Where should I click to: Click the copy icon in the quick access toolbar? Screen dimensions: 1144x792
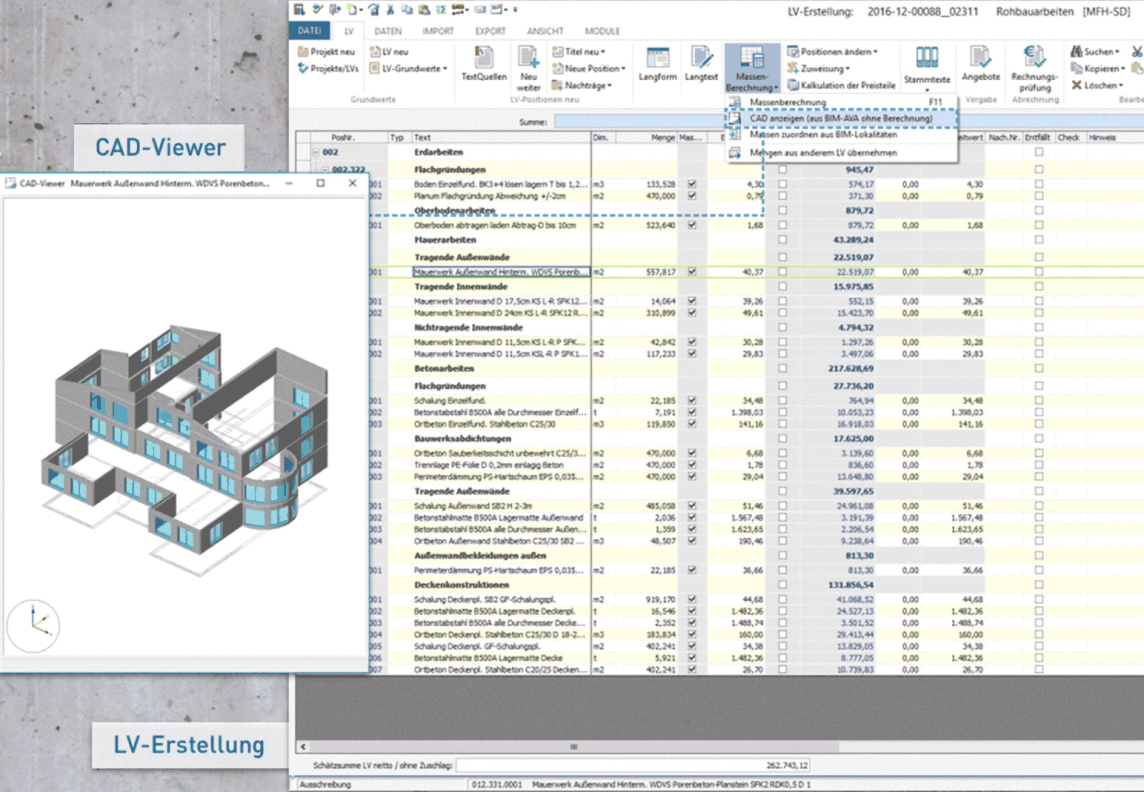407,9
